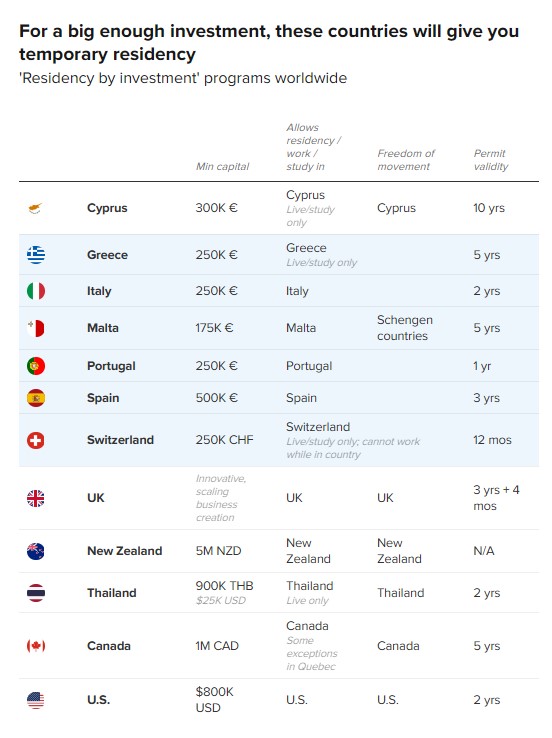The width and height of the screenshot is (552, 738).
Task: Click the $800K USD capital value
Action: (x=215, y=700)
